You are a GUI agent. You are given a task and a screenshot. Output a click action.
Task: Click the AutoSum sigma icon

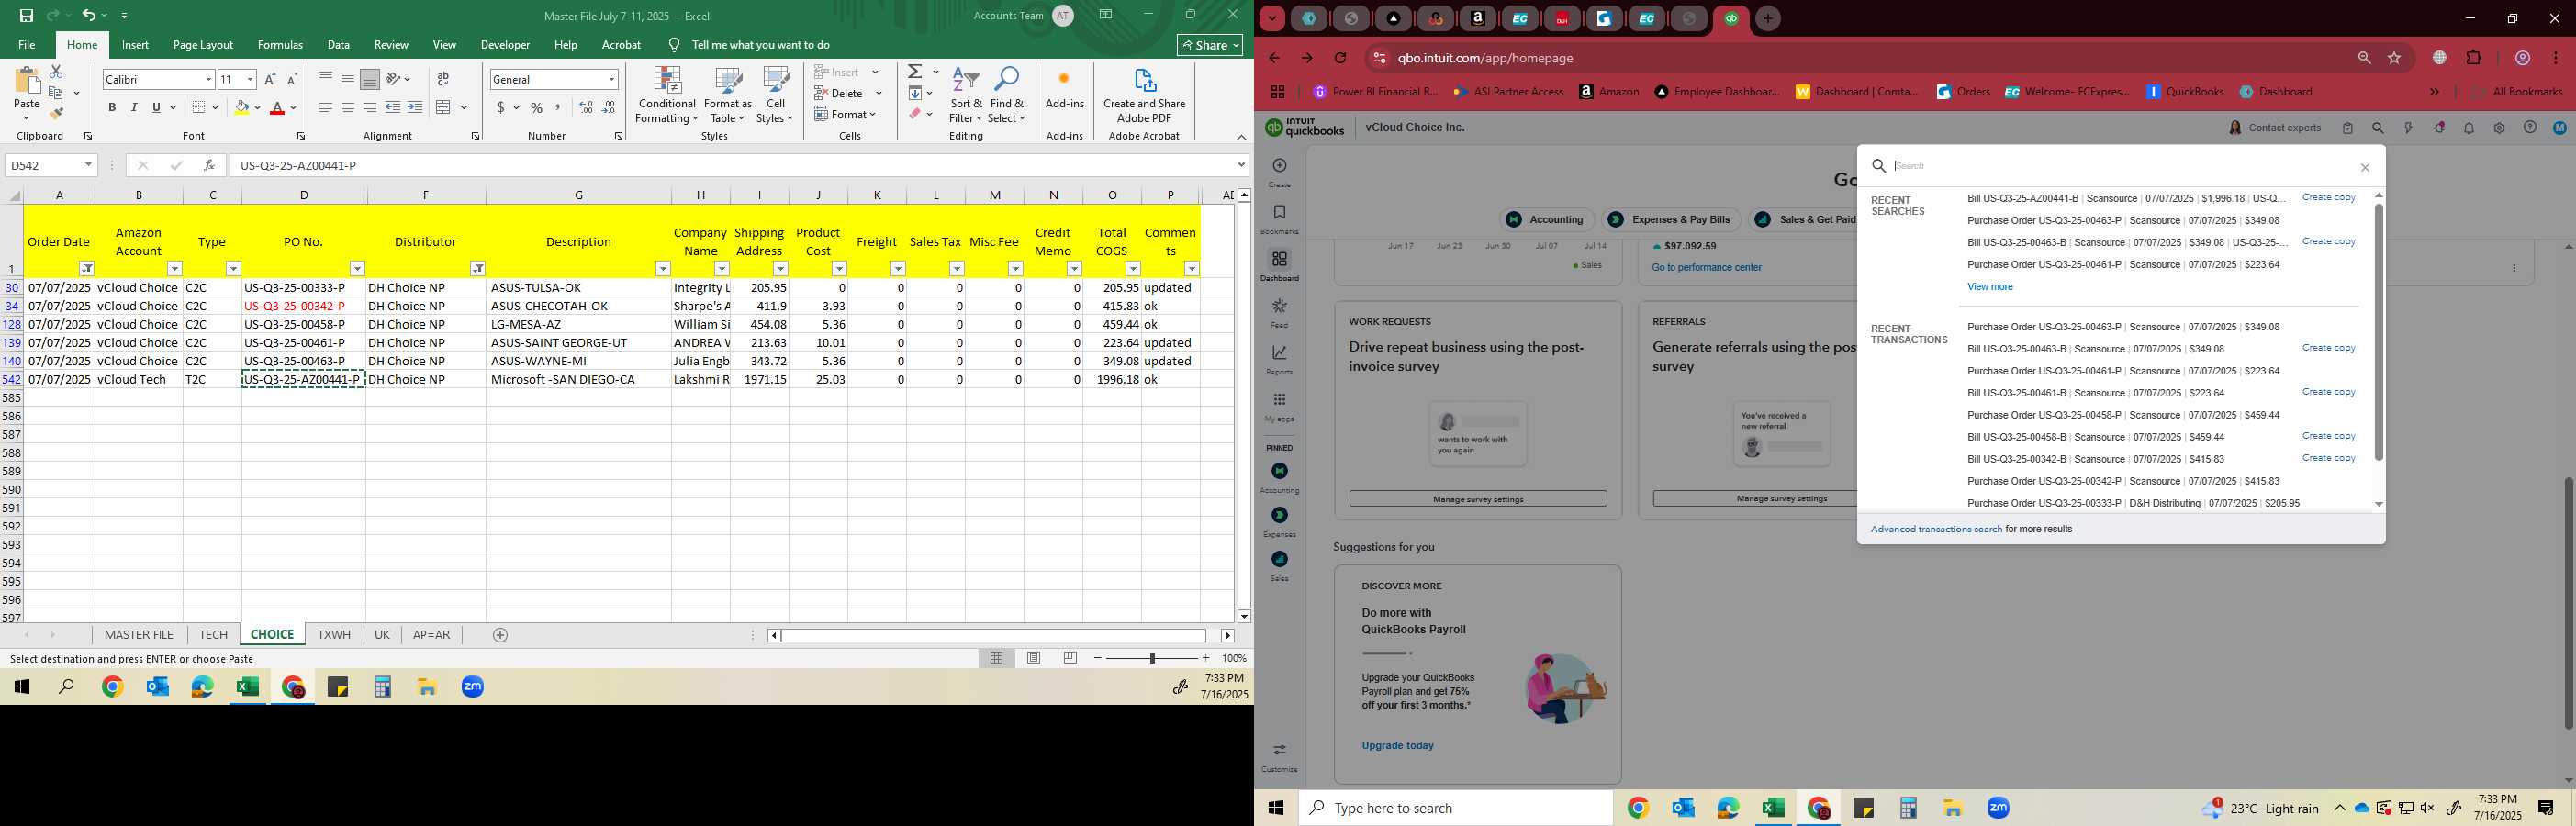[x=915, y=72]
